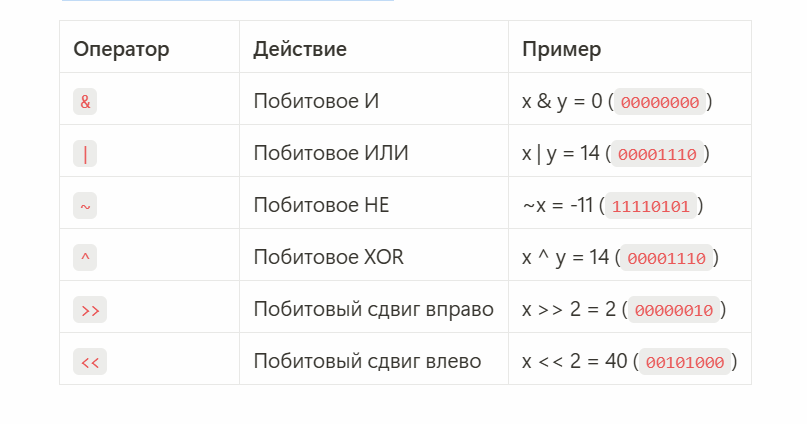Image resolution: width=807 pixels, height=424 pixels.
Task: Click the 00000000 binary code value
Action: 660,102
